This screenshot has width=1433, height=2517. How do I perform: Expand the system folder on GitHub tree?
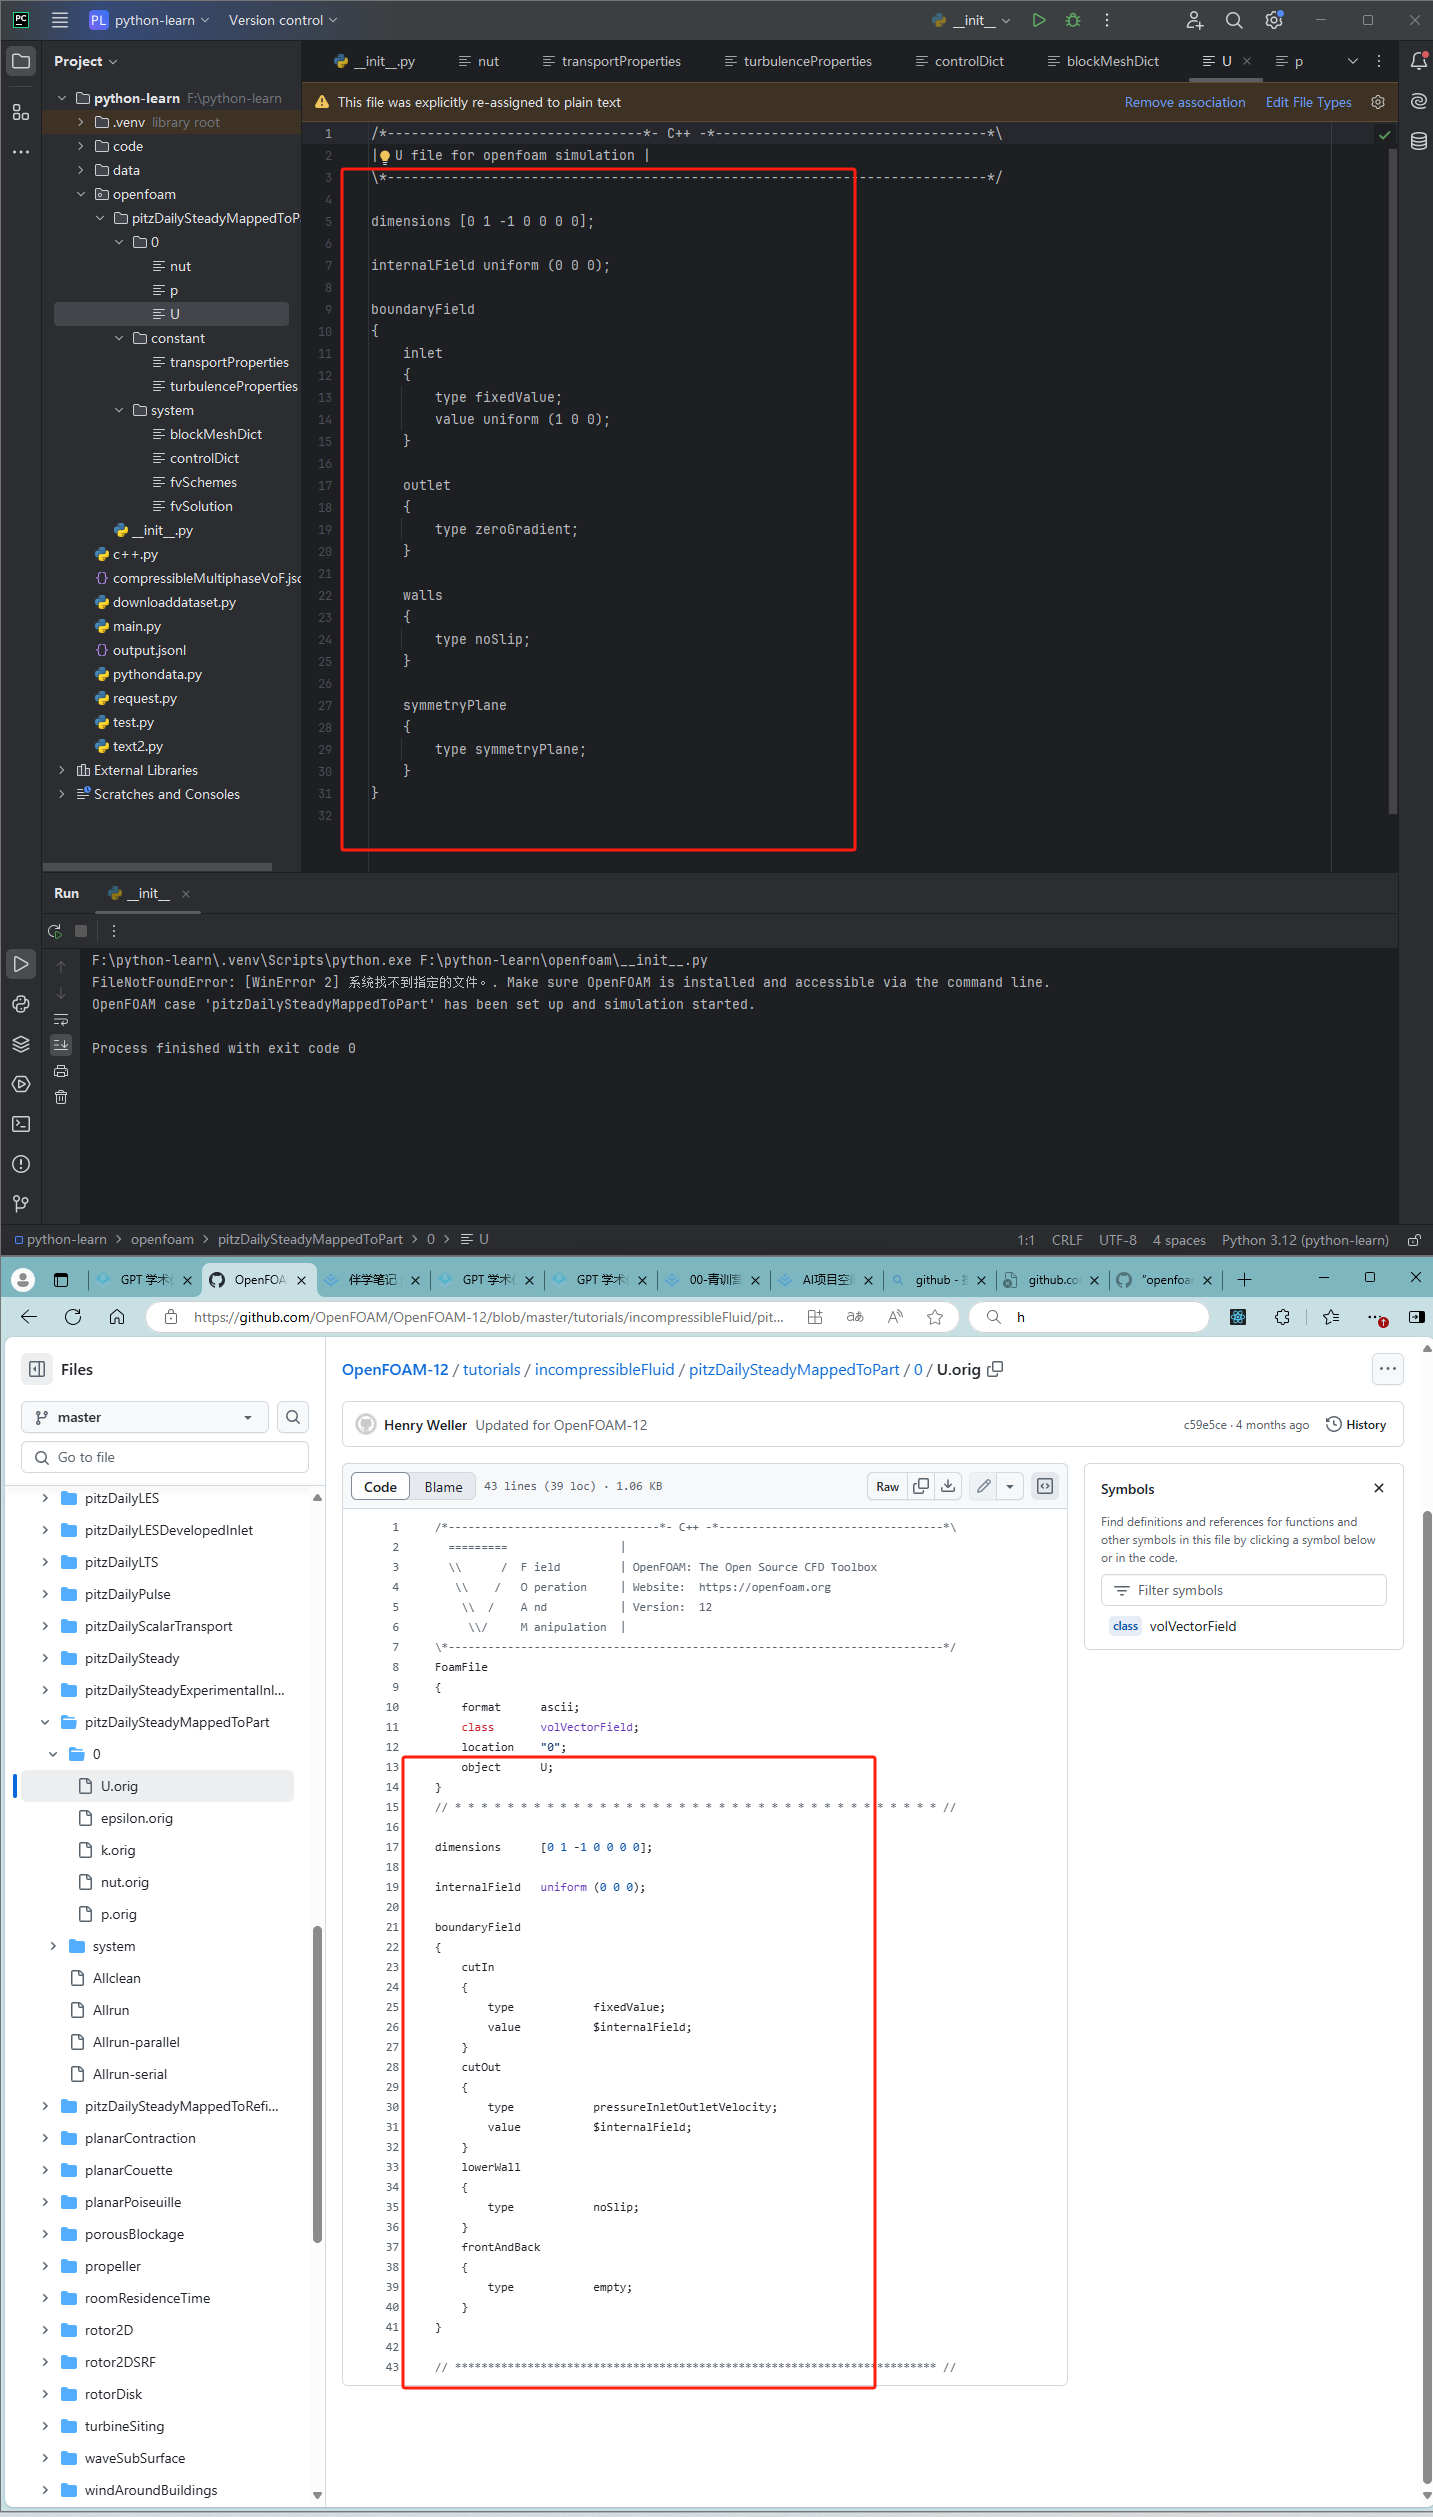coord(53,1946)
